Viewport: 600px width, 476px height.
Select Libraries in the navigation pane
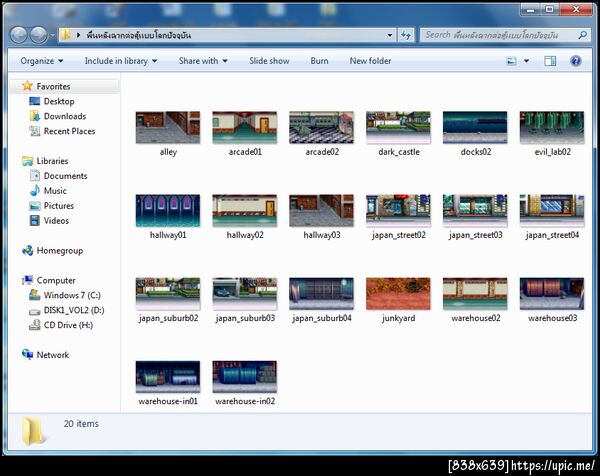pyautogui.click(x=52, y=161)
